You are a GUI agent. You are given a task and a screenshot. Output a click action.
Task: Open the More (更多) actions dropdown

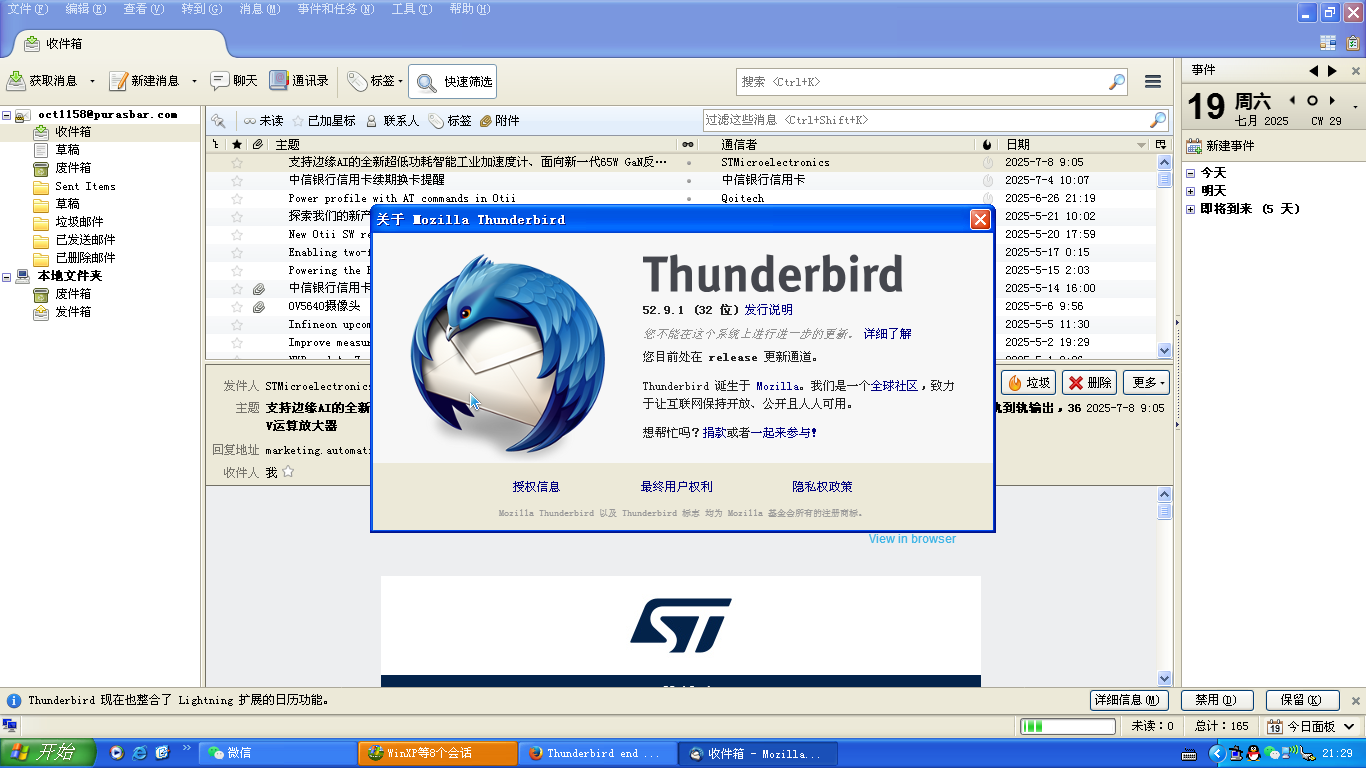1147,382
